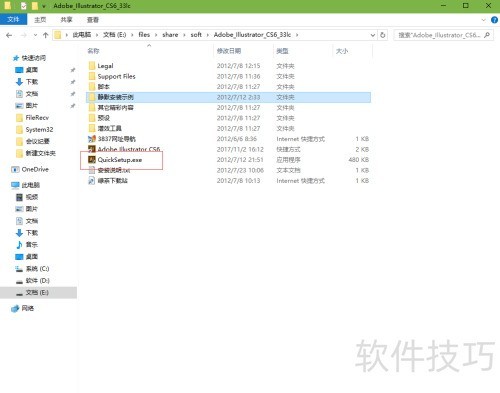This screenshot has height=393, width=500.
Task: Open System32 folder in navigation pane
Action: (x=39, y=130)
